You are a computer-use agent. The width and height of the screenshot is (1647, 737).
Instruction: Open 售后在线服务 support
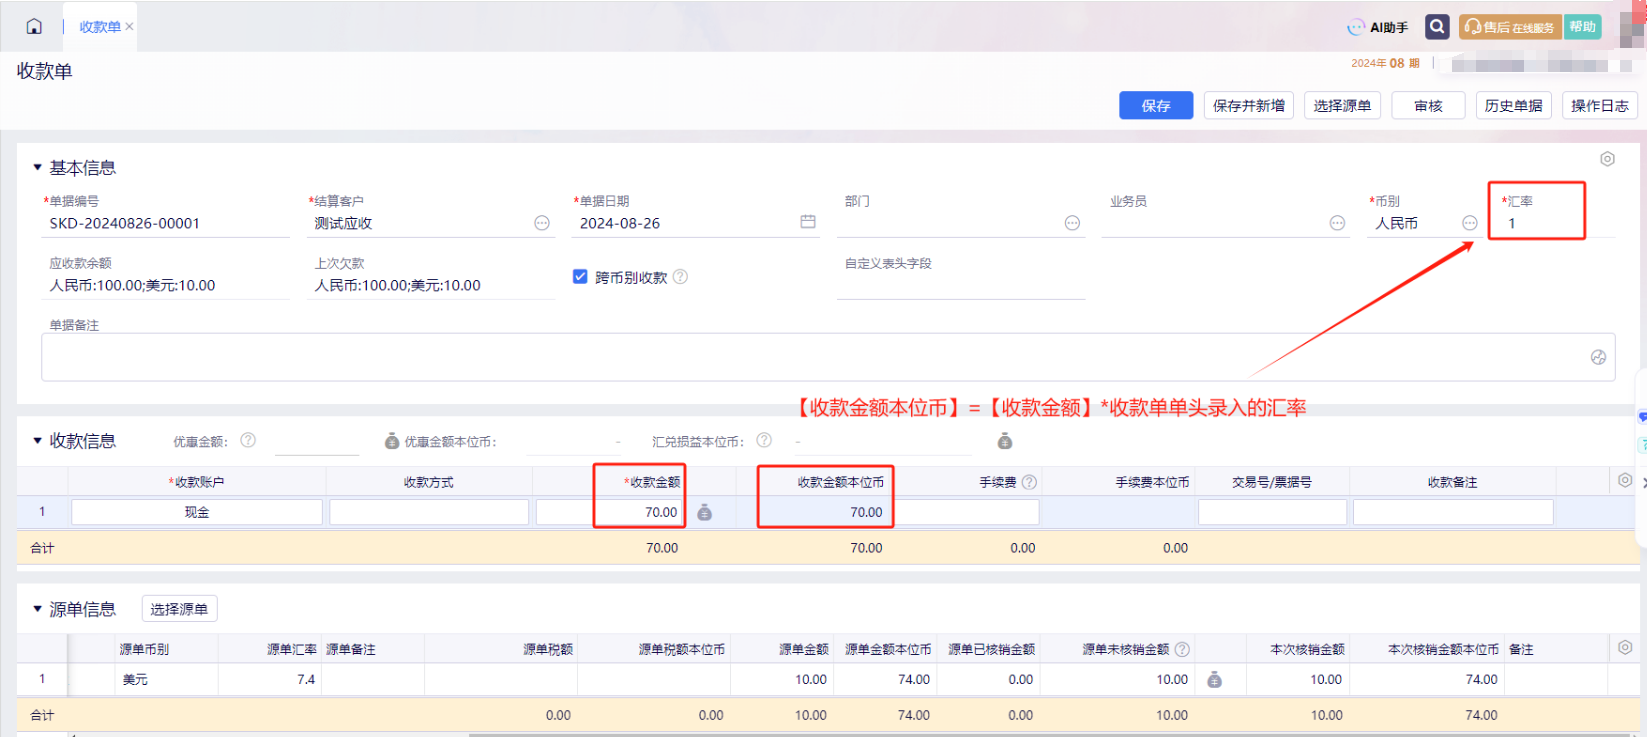[x=1509, y=27]
